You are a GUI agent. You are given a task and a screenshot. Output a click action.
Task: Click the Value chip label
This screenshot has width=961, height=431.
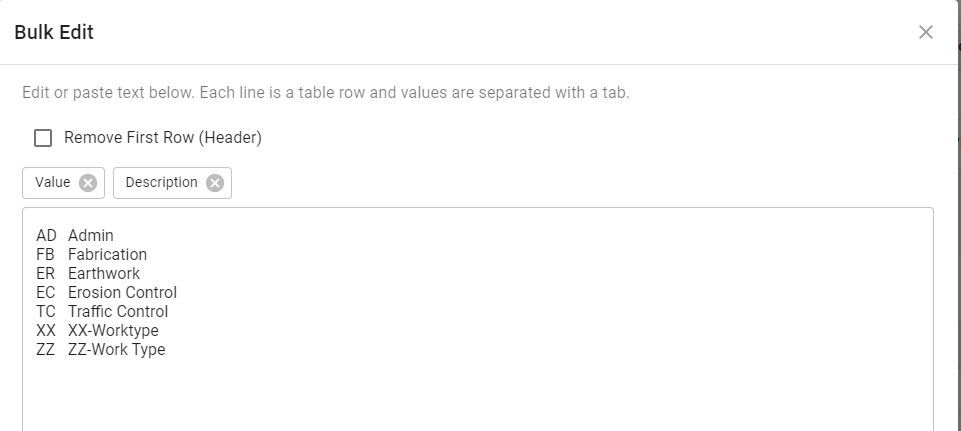[x=53, y=183]
